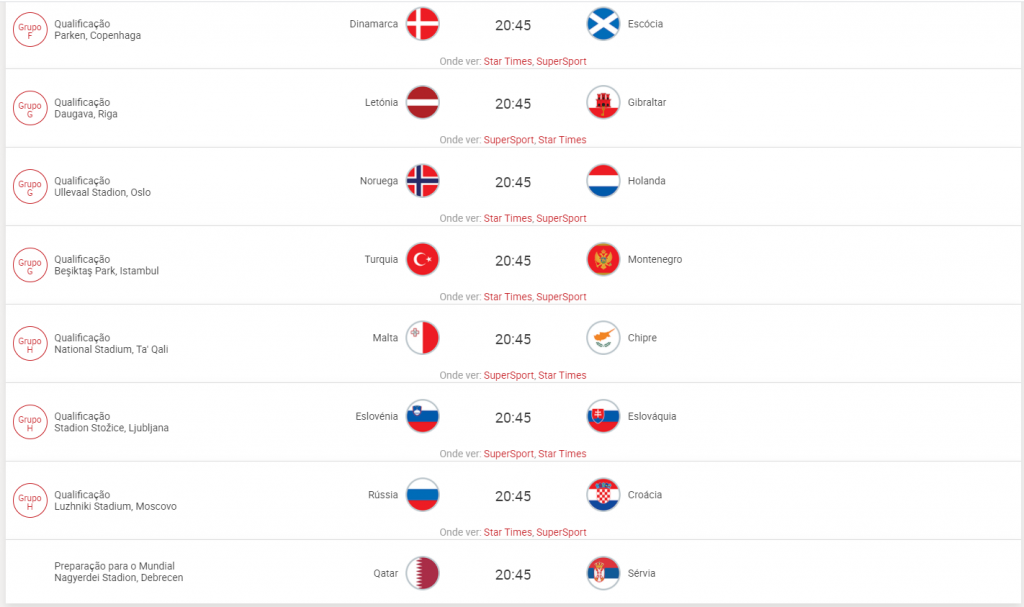
Task: Click the Sérvia team name
Action: pos(641,573)
